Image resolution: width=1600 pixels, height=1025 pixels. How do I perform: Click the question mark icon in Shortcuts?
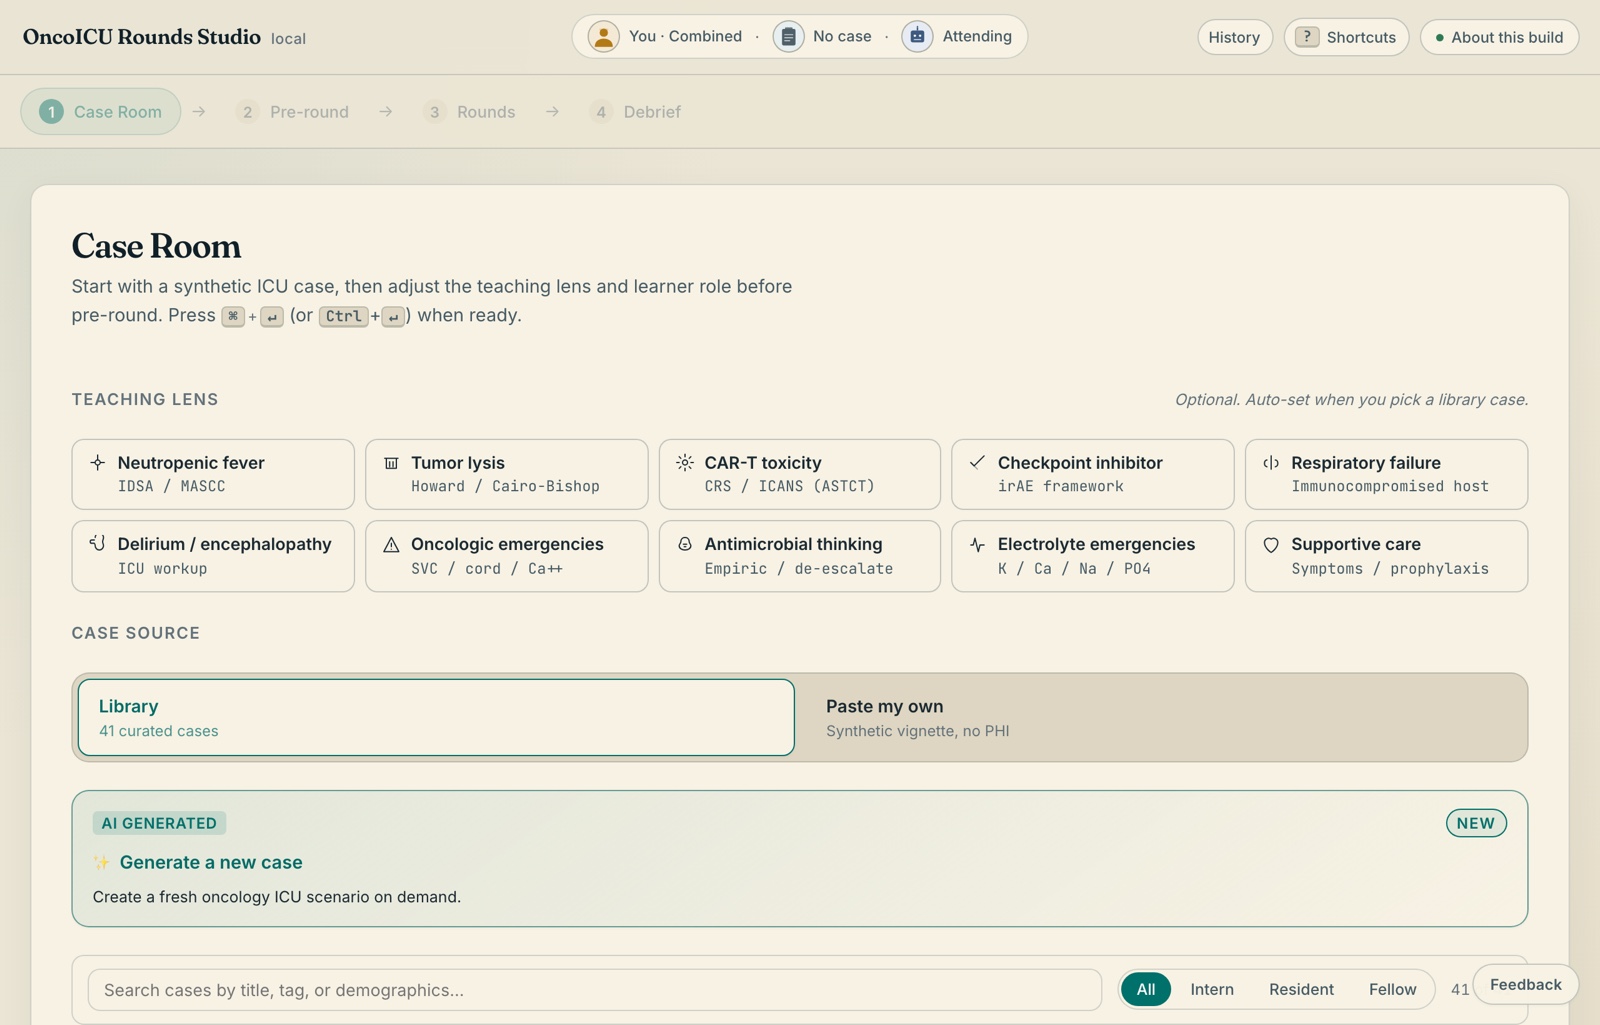click(x=1306, y=37)
